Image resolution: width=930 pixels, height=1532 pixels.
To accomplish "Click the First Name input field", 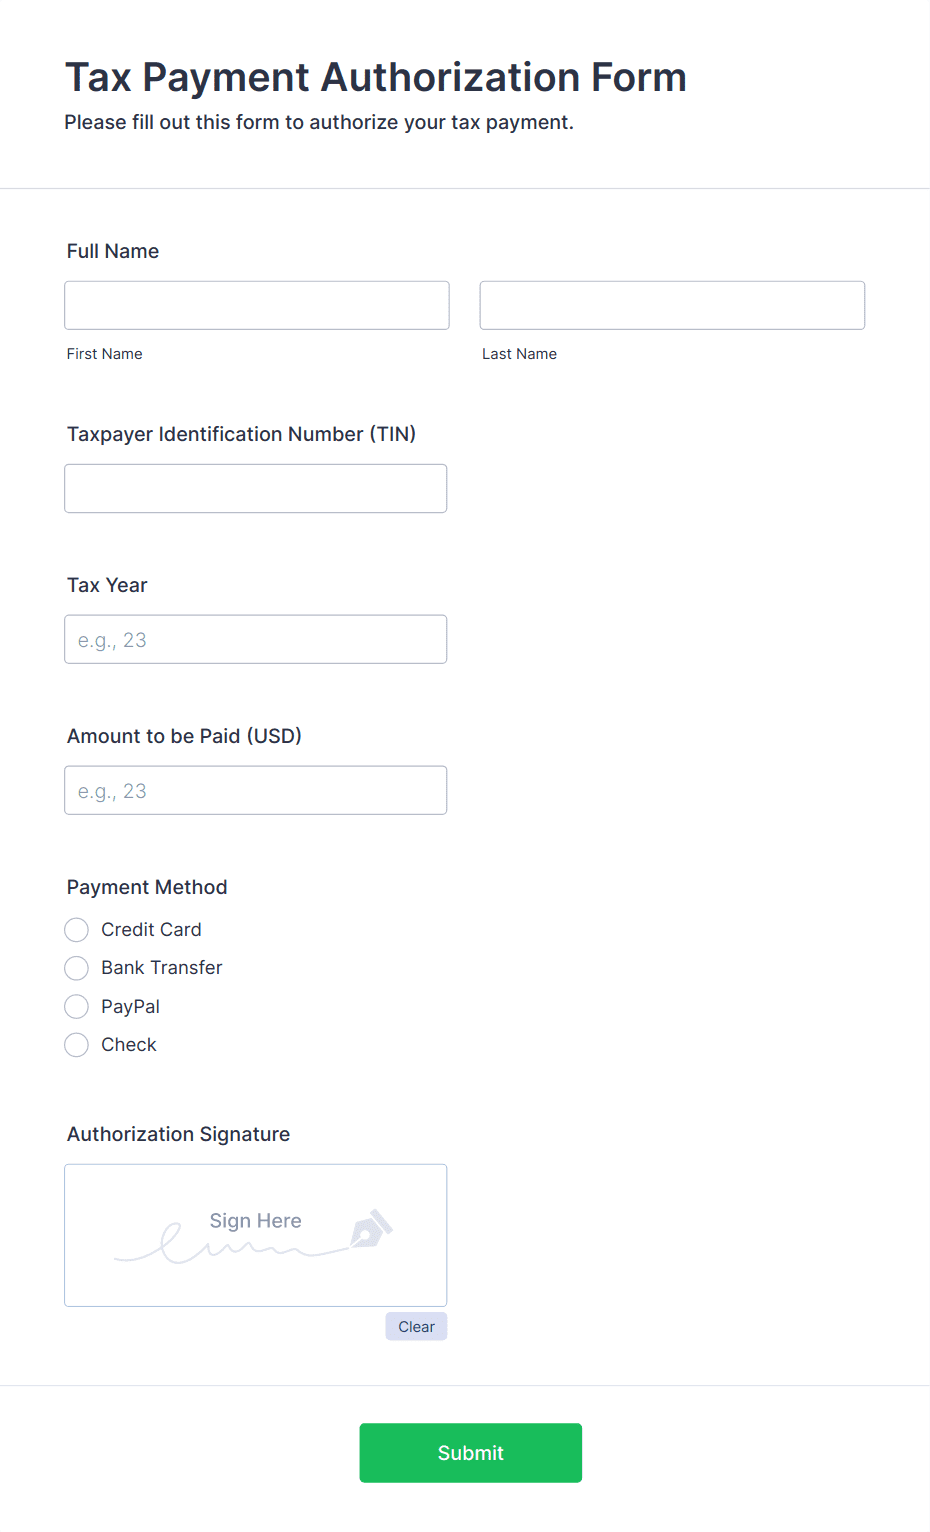I will (256, 305).
